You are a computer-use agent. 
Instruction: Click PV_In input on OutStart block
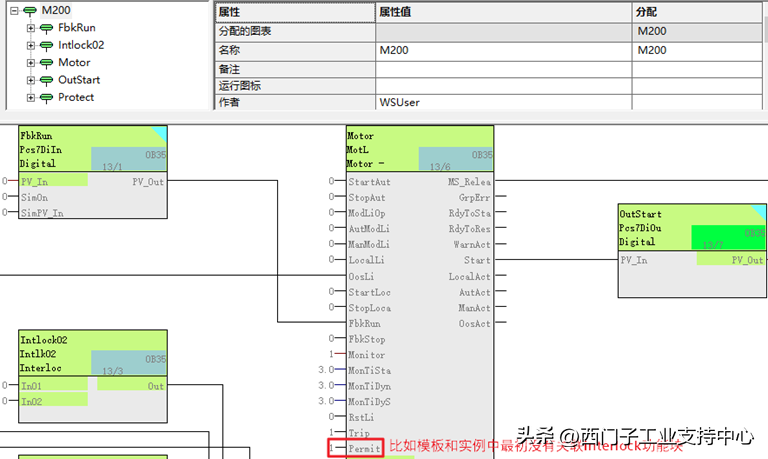(x=634, y=260)
